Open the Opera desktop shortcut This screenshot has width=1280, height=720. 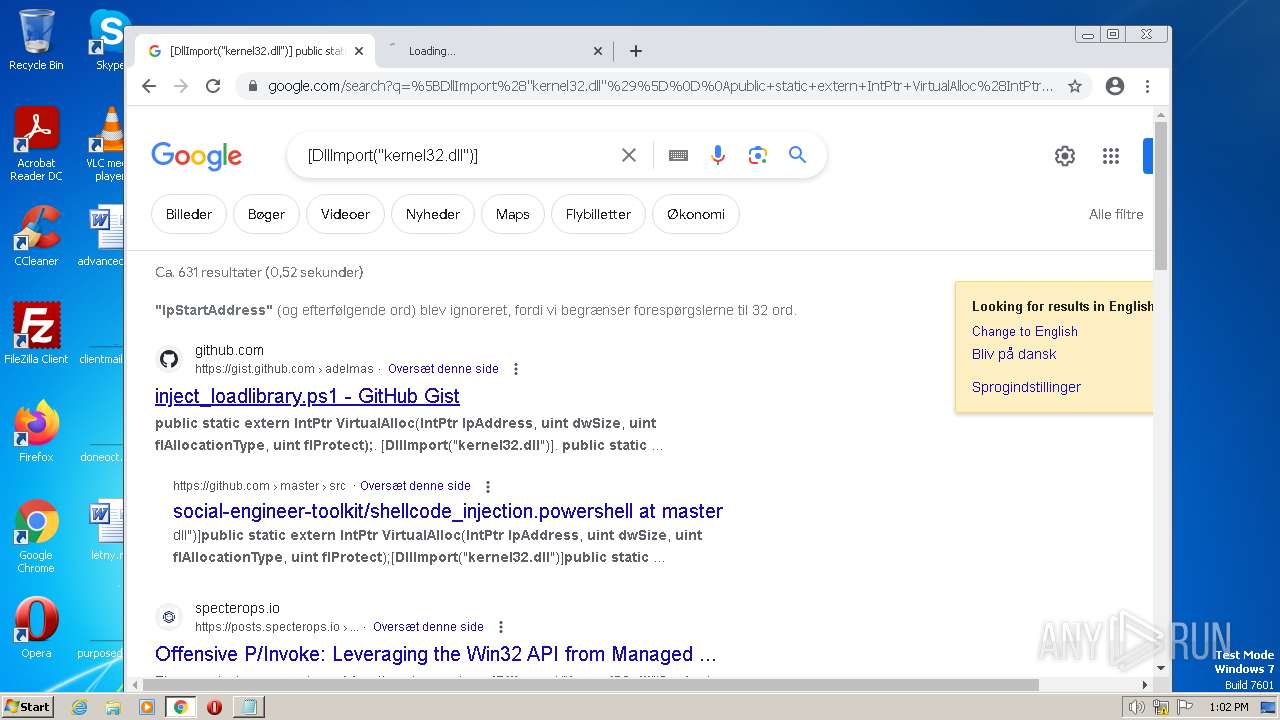36,628
